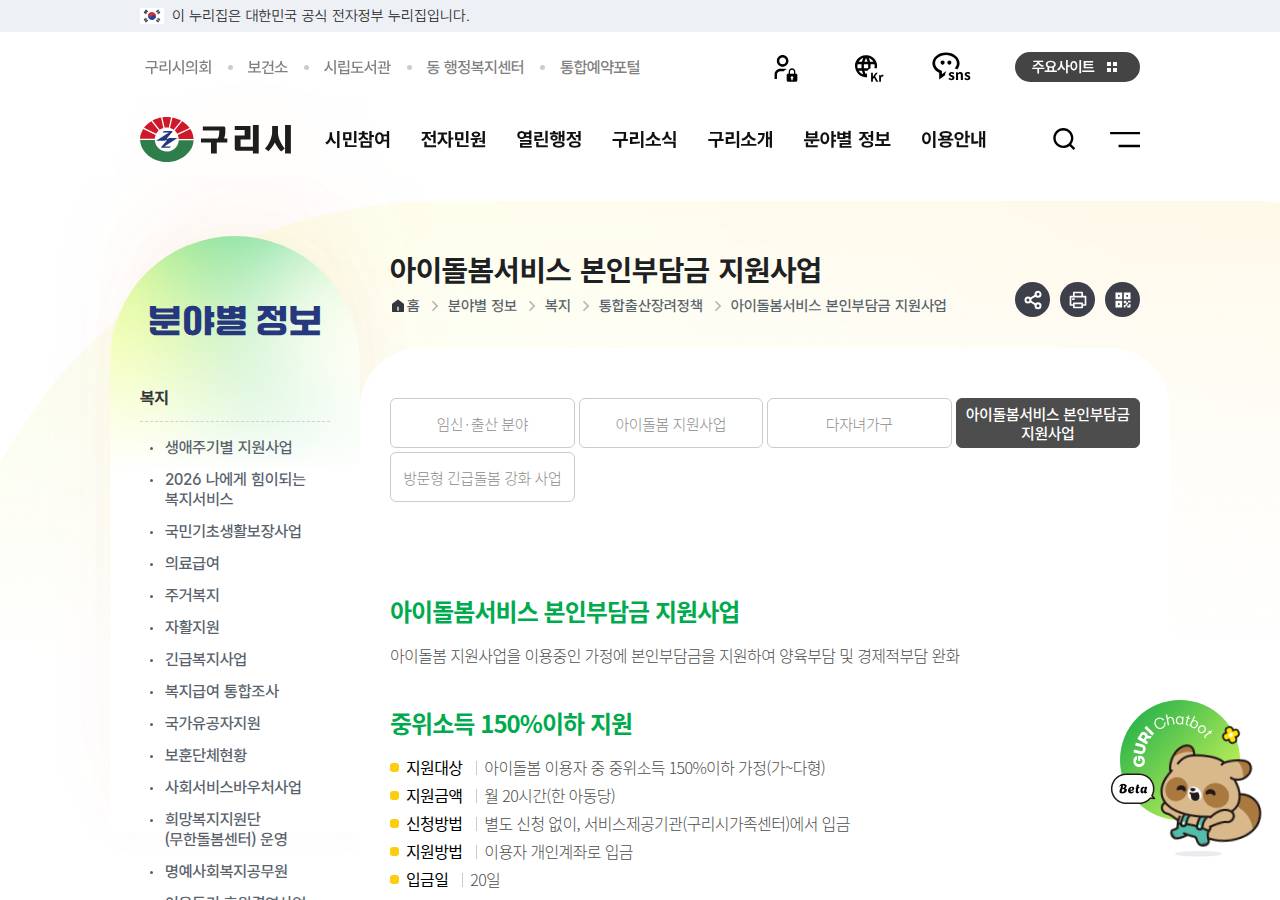The image size is (1280, 900).
Task: Open 2026 나에게 힘이되는 복지서비스 in sidebar
Action: [x=236, y=489]
